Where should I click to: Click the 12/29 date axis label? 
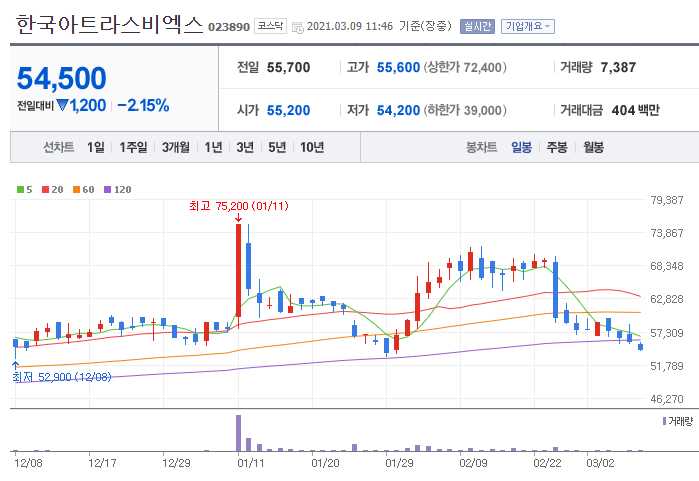(176, 463)
